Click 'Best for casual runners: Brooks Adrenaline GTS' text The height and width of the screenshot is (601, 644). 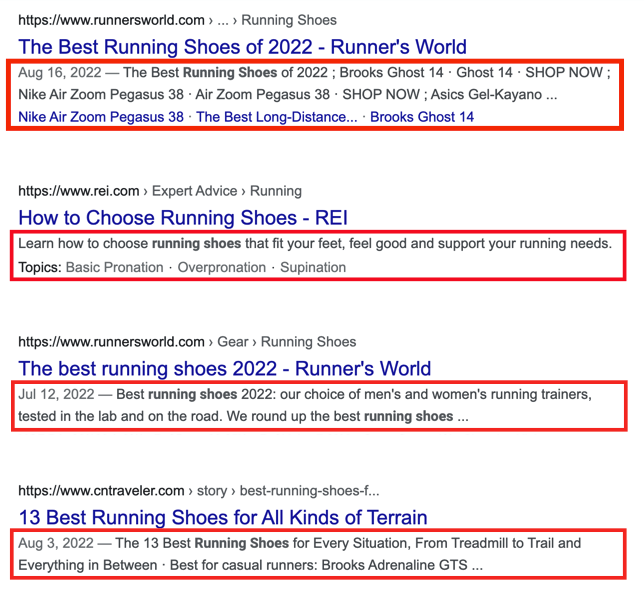pos(319,565)
